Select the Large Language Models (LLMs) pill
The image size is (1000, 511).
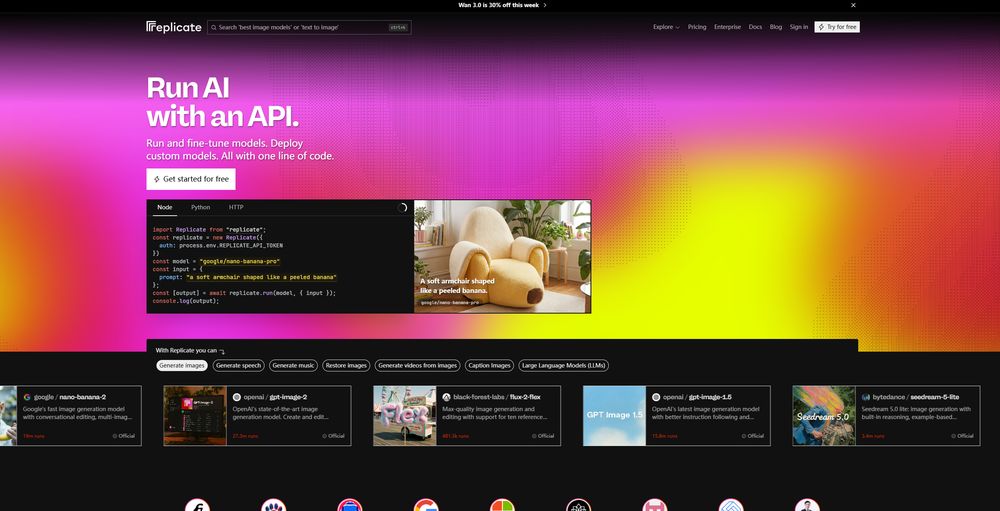(564, 366)
